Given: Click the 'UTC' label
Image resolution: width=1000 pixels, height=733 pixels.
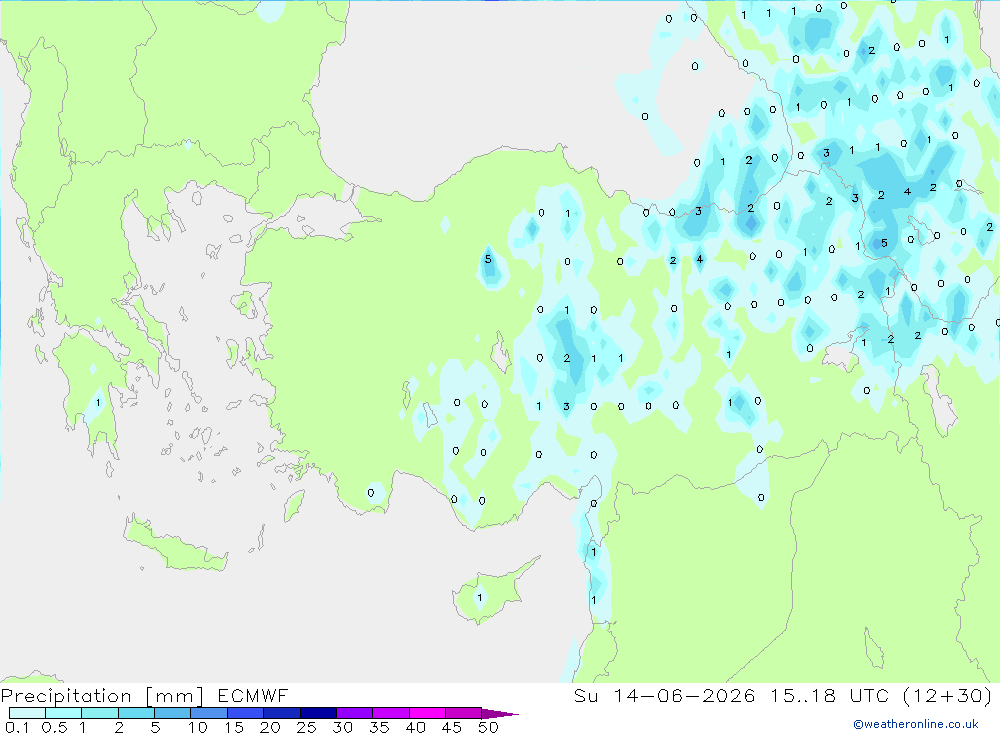Looking at the screenshot, I should pos(869,695).
